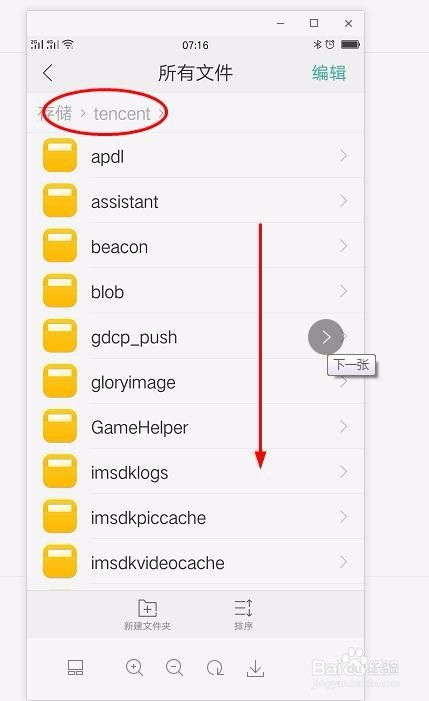Click the zoom out magnifier icon
The height and width of the screenshot is (701, 429).
pos(174,667)
